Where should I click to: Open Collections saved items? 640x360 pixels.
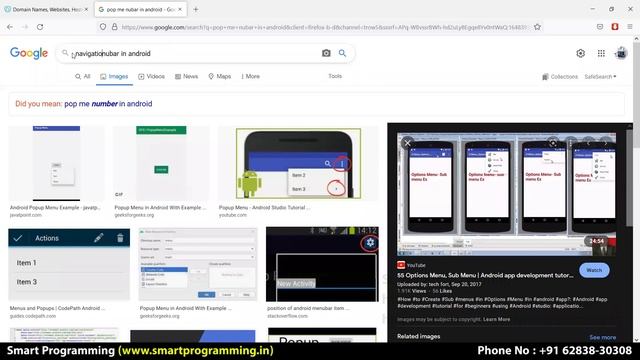[x=560, y=77]
